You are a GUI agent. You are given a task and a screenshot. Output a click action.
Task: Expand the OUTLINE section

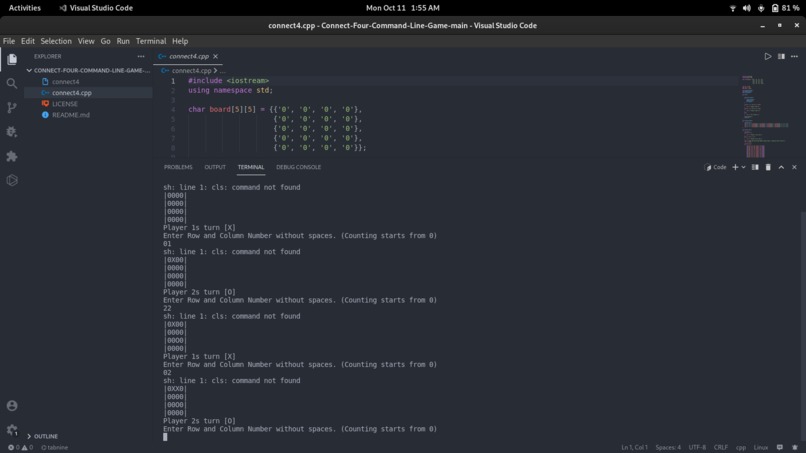click(x=88, y=436)
